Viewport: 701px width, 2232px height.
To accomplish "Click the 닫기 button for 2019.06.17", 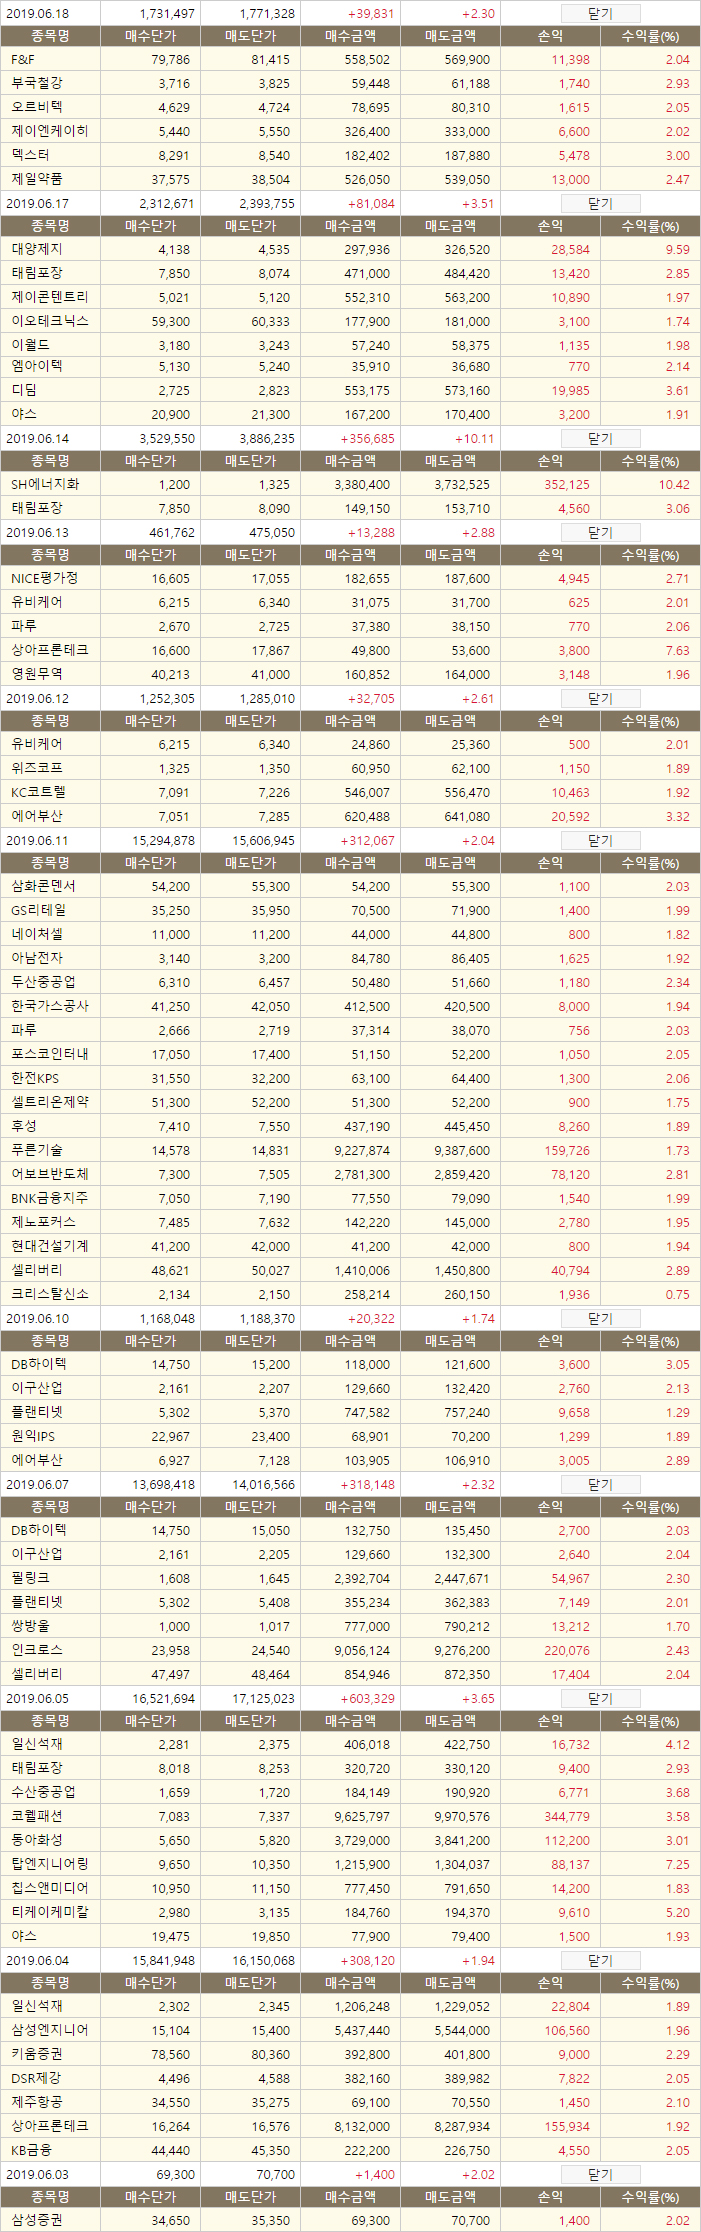I will tap(600, 204).
